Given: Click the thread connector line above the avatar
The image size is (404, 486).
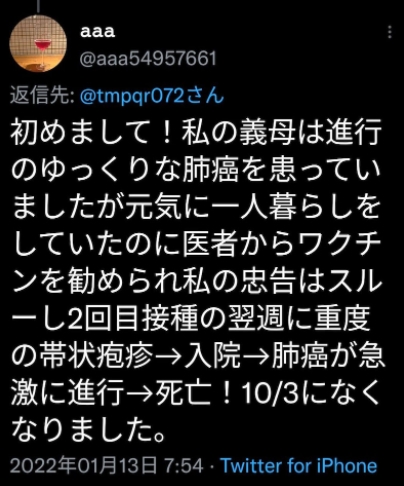Looking at the screenshot, I should click(x=38, y=6).
